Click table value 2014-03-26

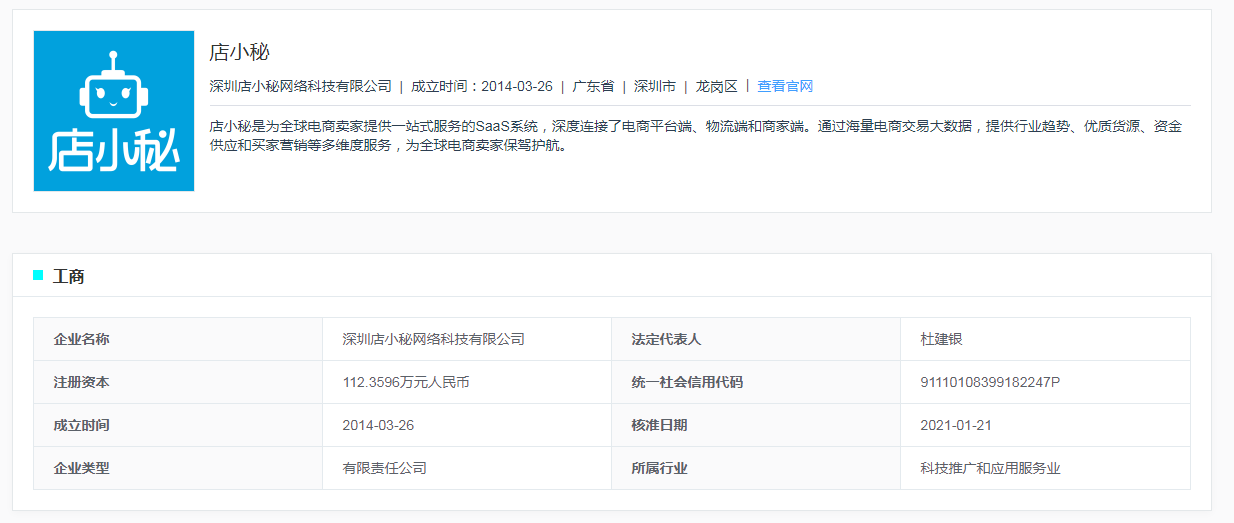378,425
